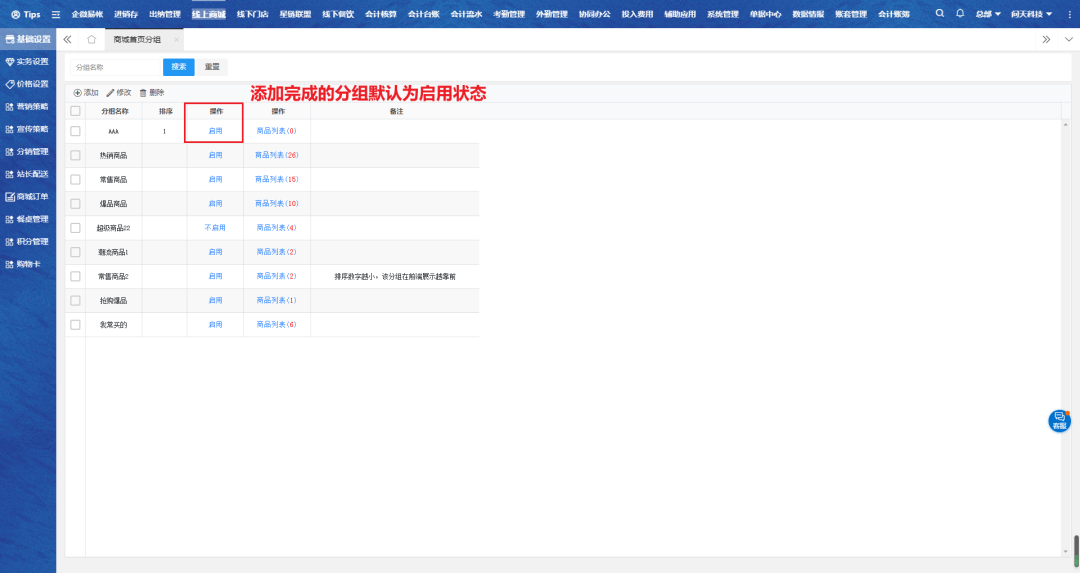
Task: Select 商城订单 in the left sidebar
Action: click(x=28, y=197)
